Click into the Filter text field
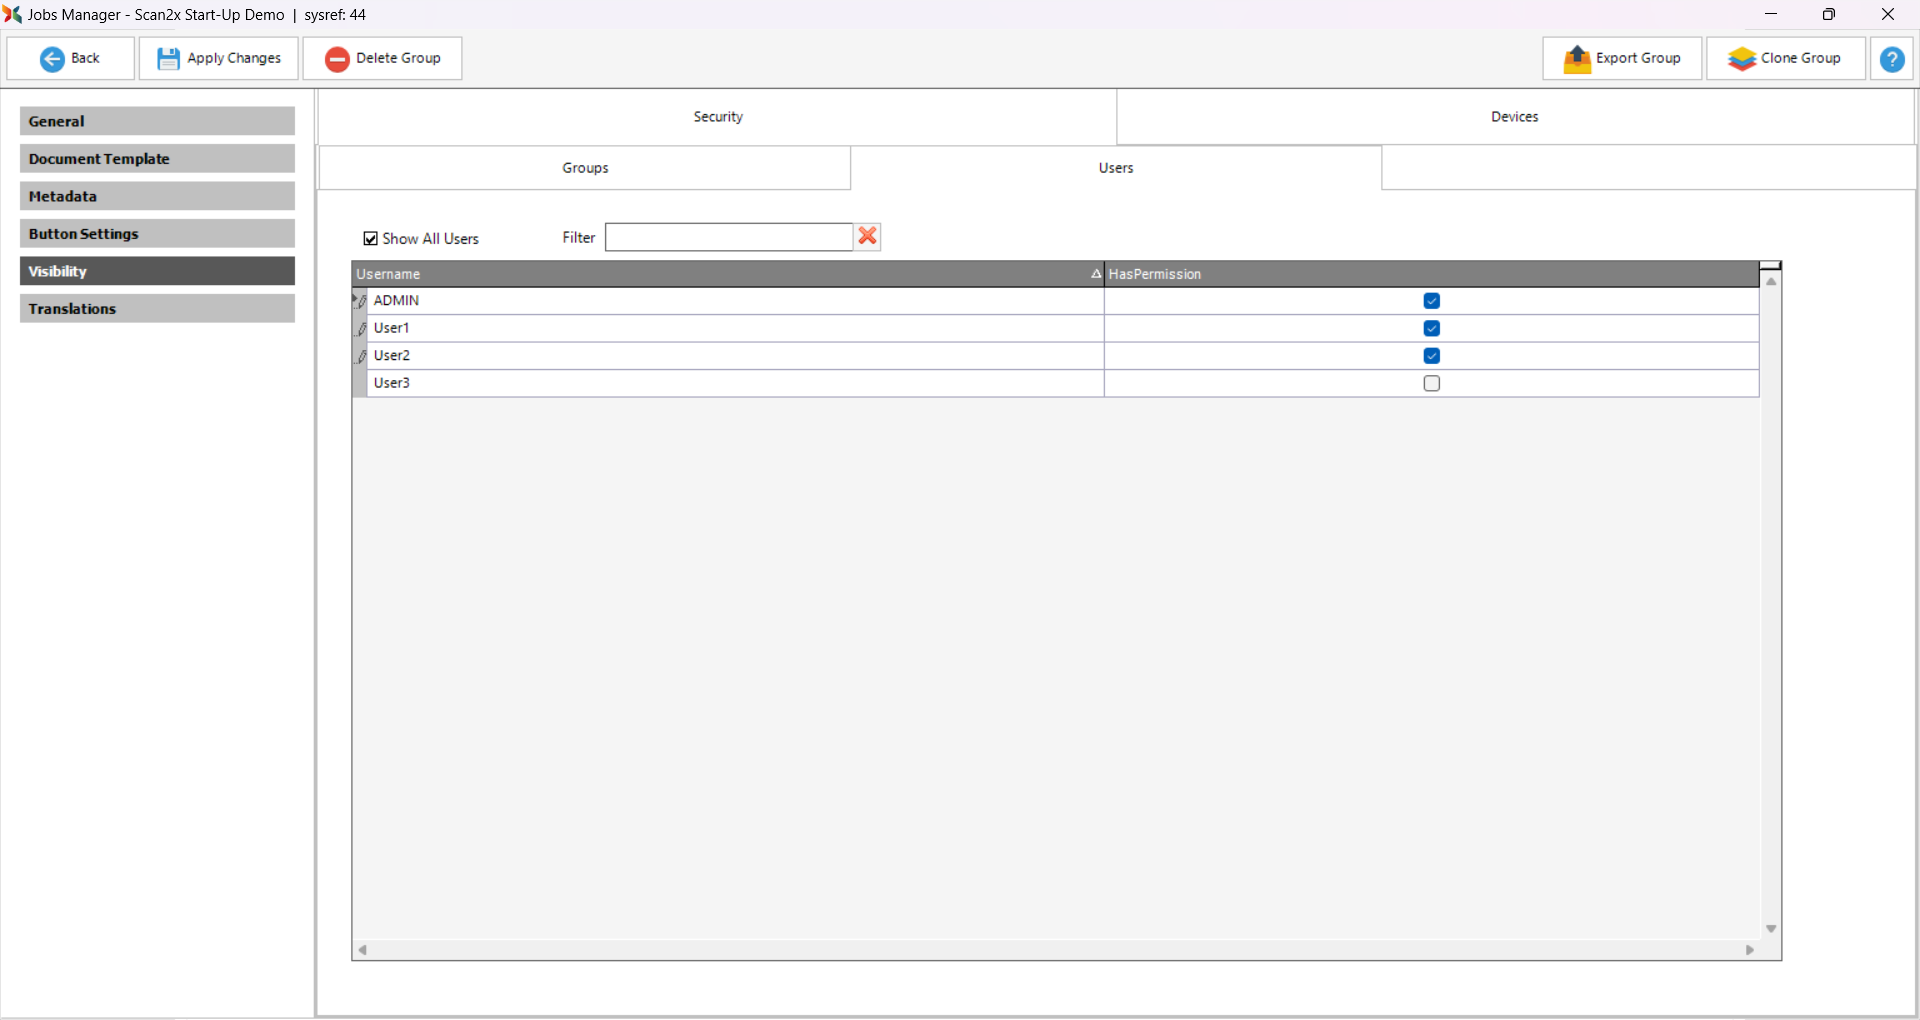The image size is (1920, 1020). (728, 237)
